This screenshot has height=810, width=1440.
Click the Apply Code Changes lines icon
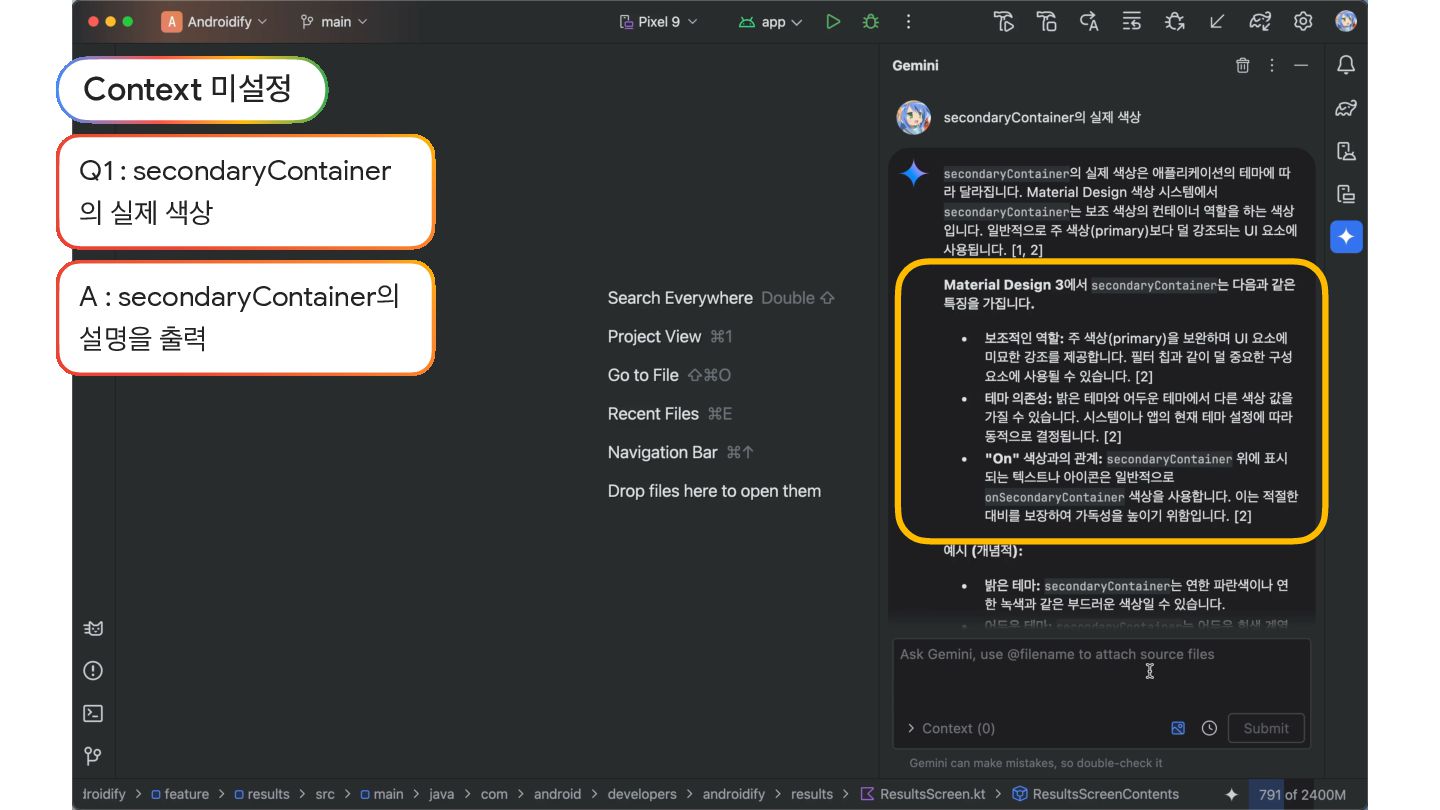coord(1132,21)
